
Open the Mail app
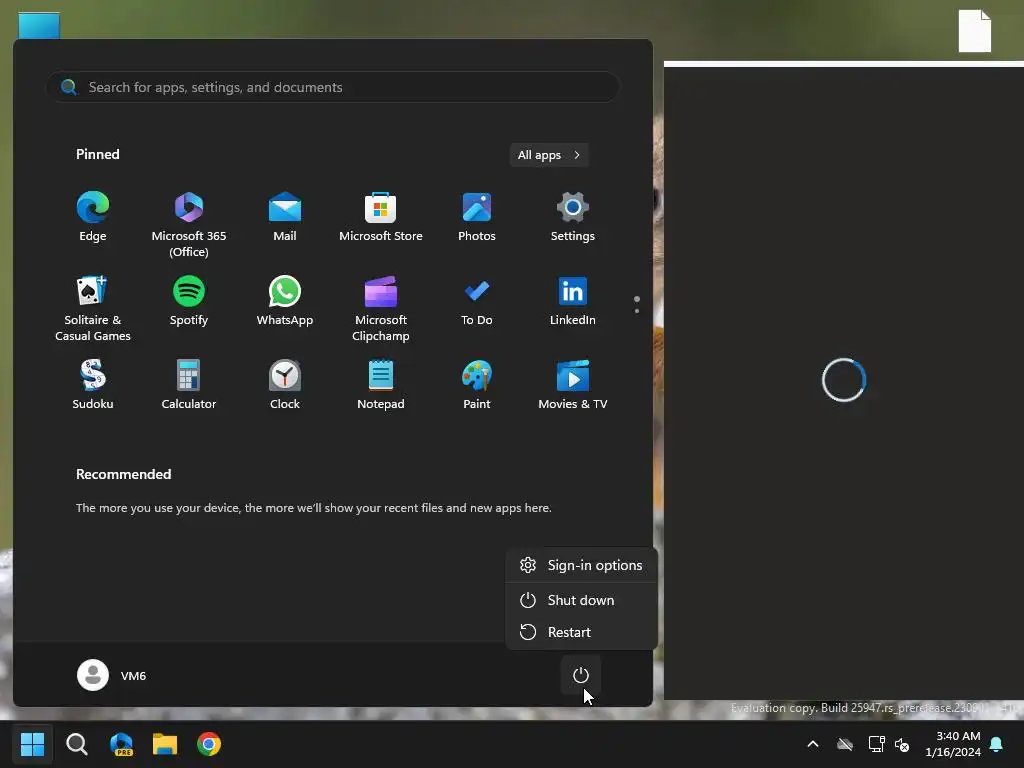pos(285,217)
